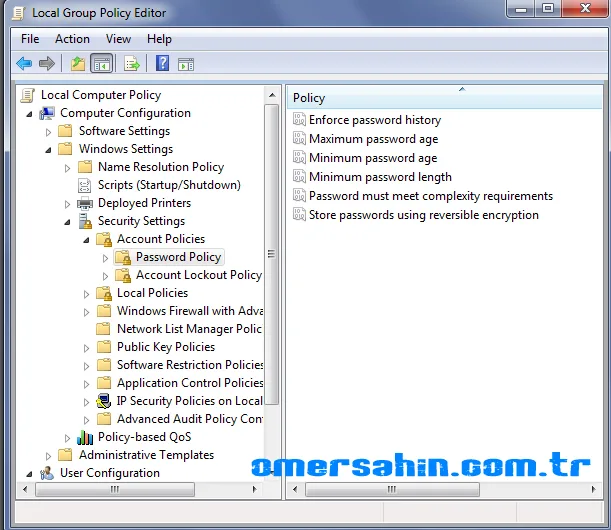Collapse the Windows Settings node
The height and width of the screenshot is (530, 611).
pyautogui.click(x=48, y=150)
